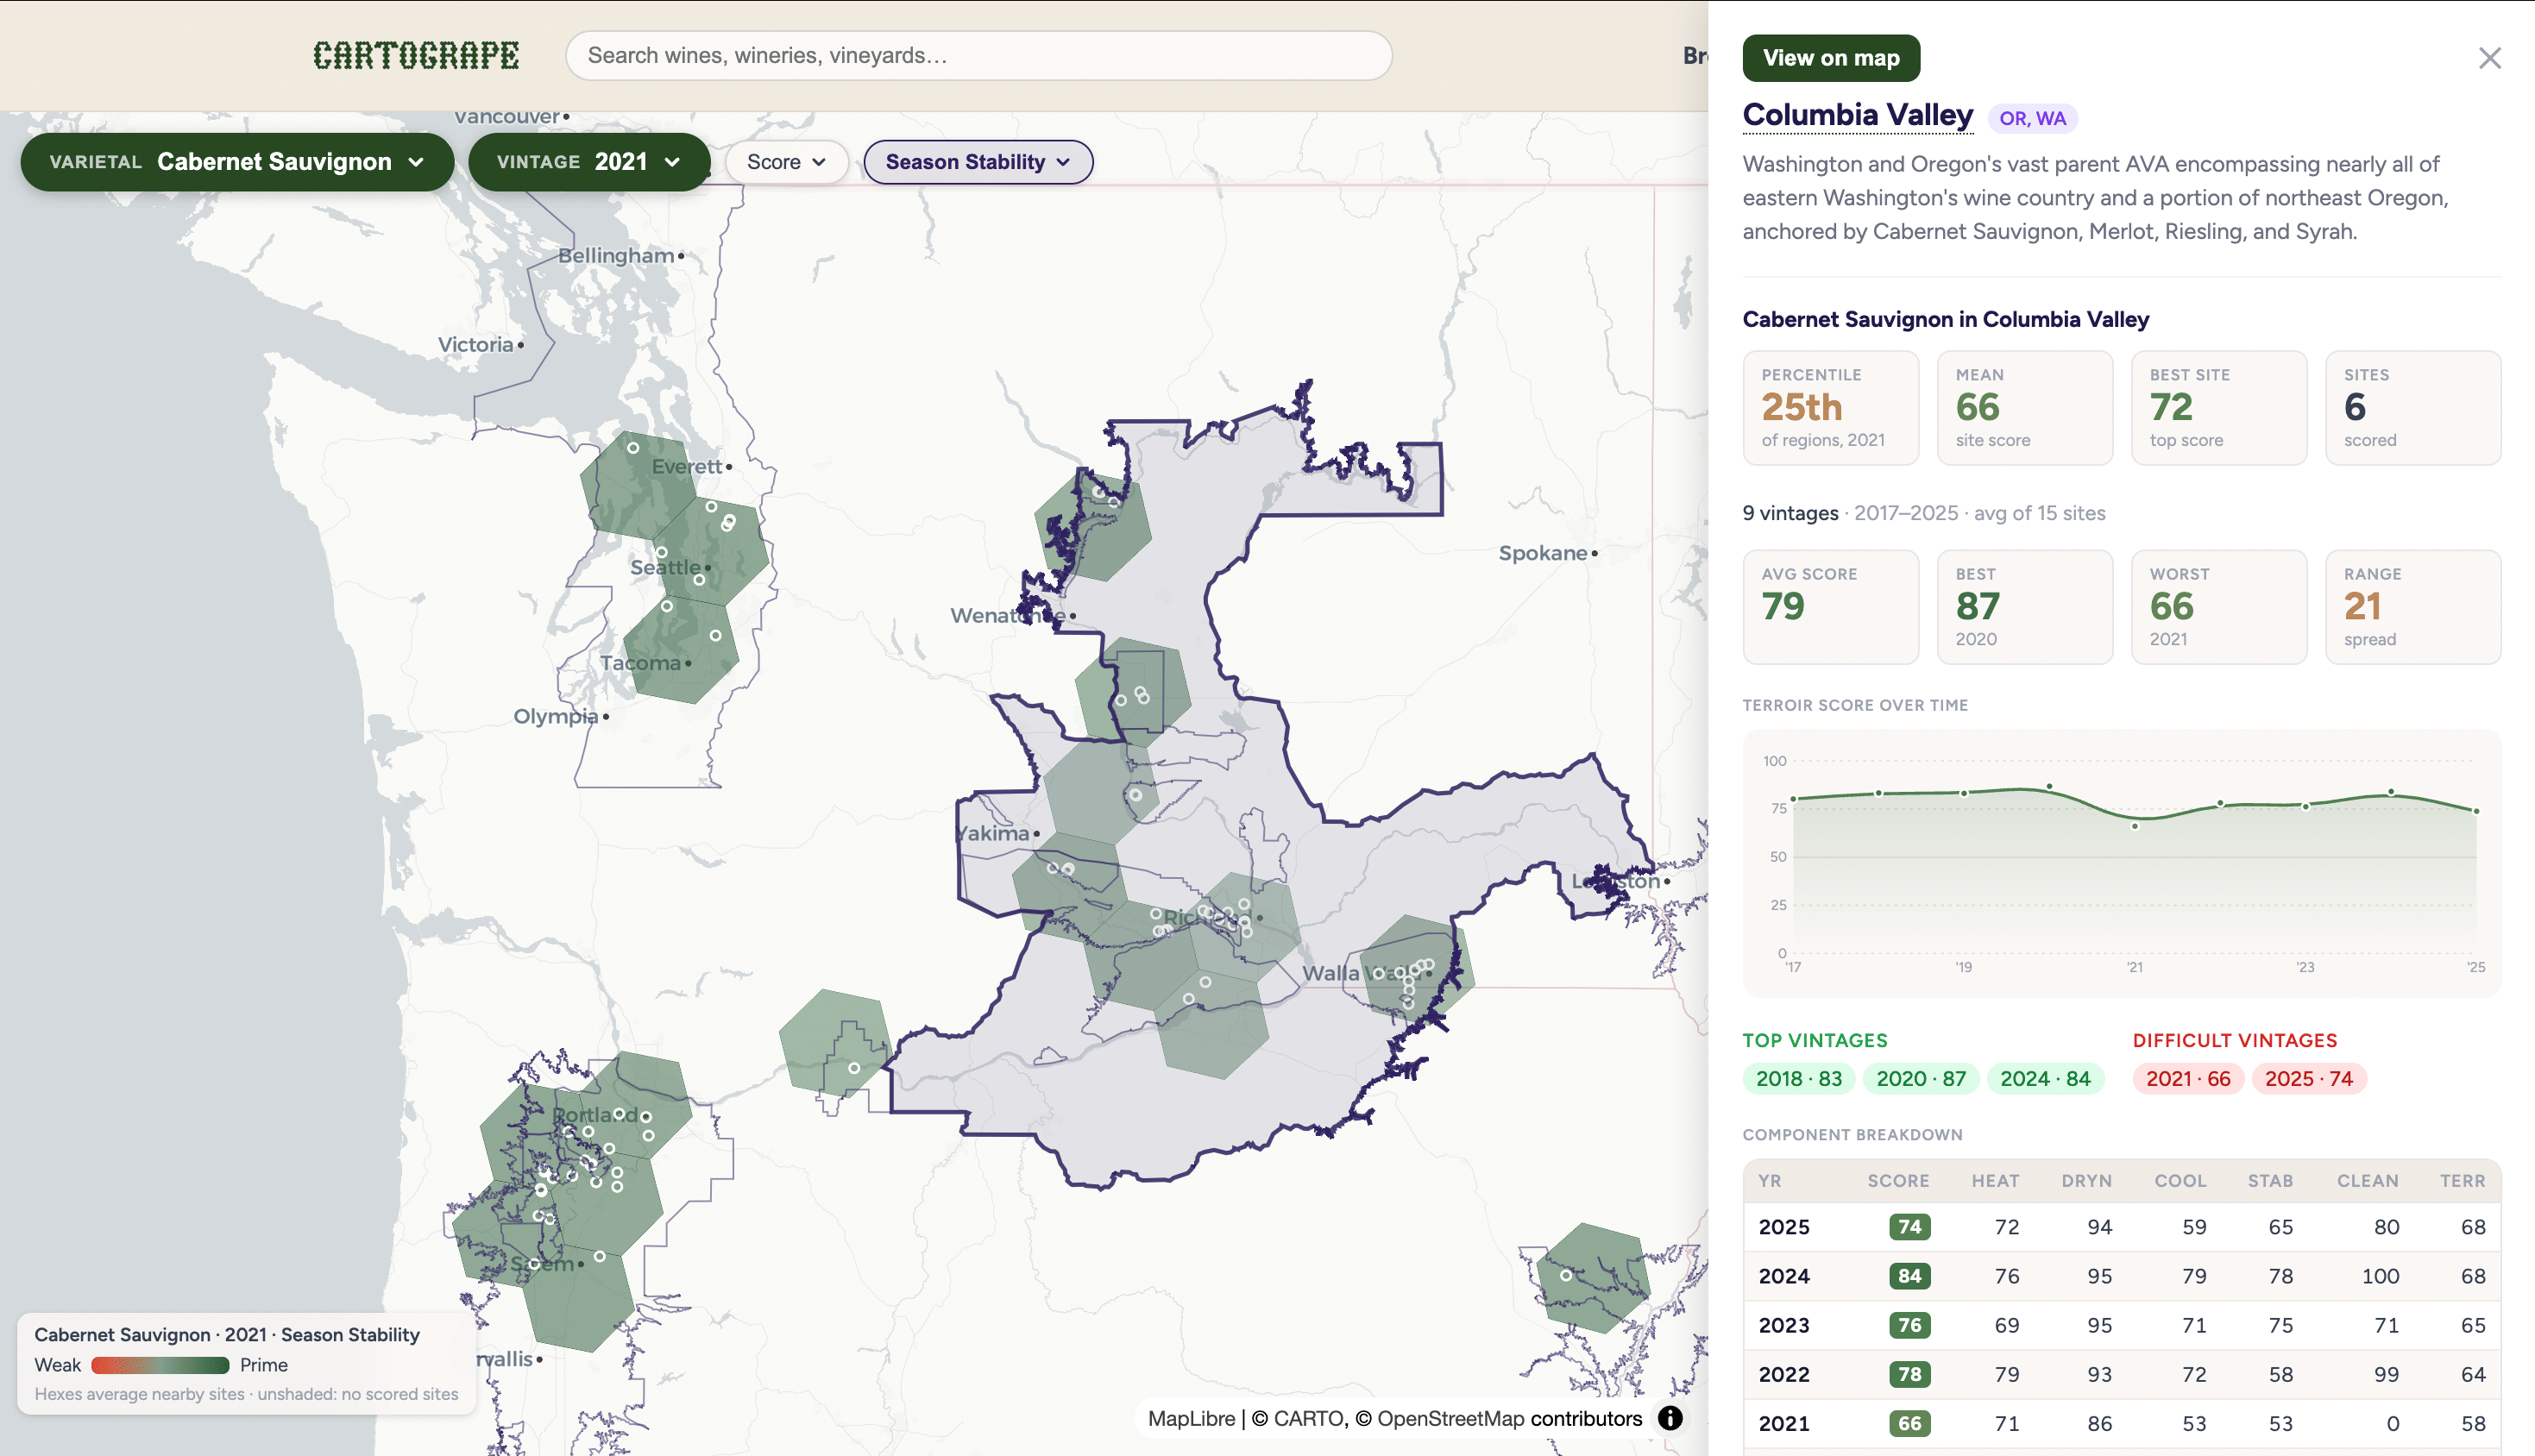Click the View on map button

click(x=1830, y=58)
